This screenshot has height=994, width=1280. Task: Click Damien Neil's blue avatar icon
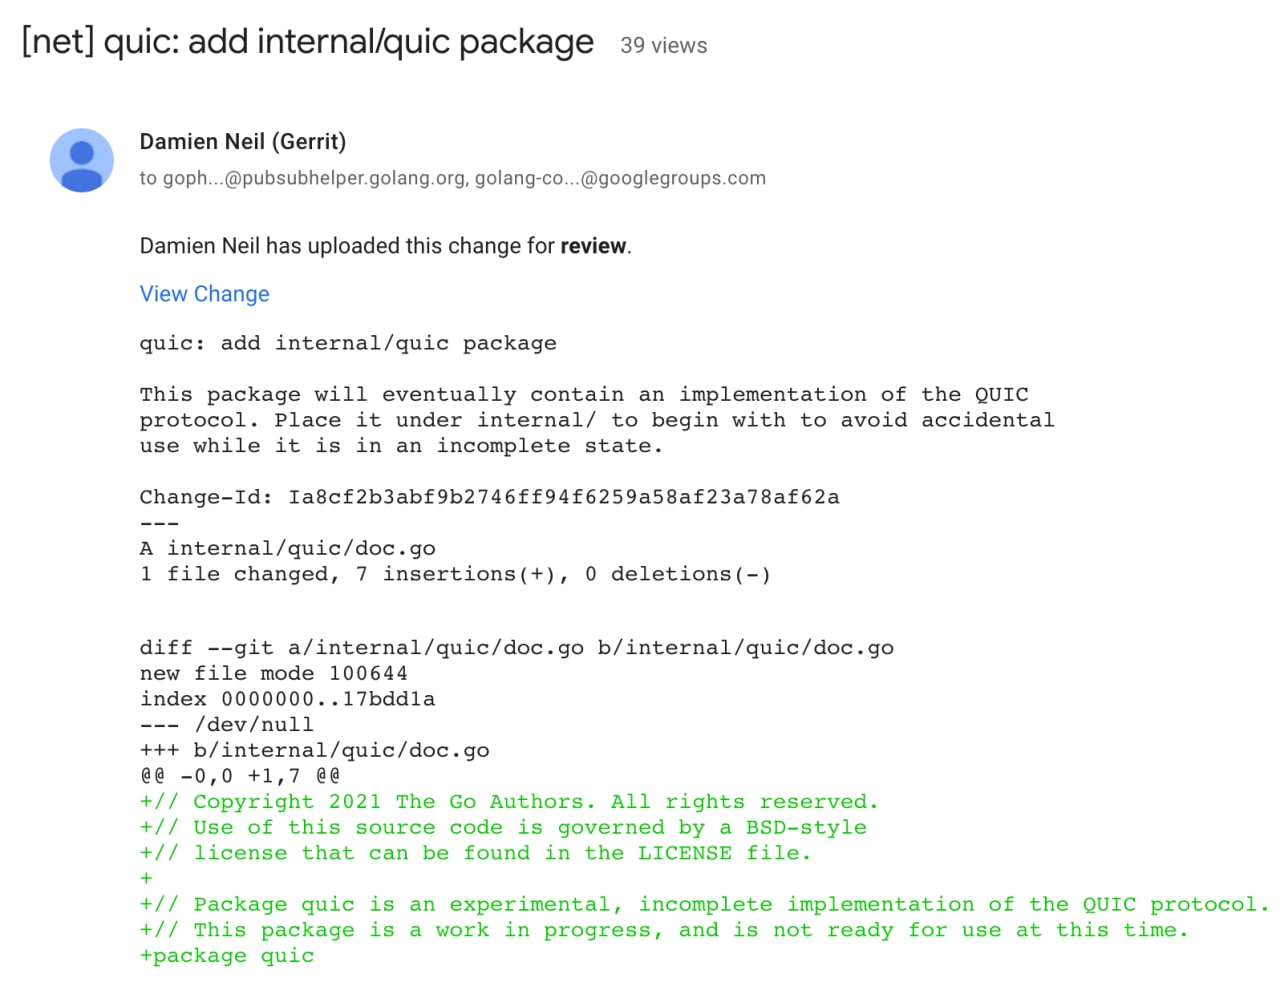click(x=82, y=160)
